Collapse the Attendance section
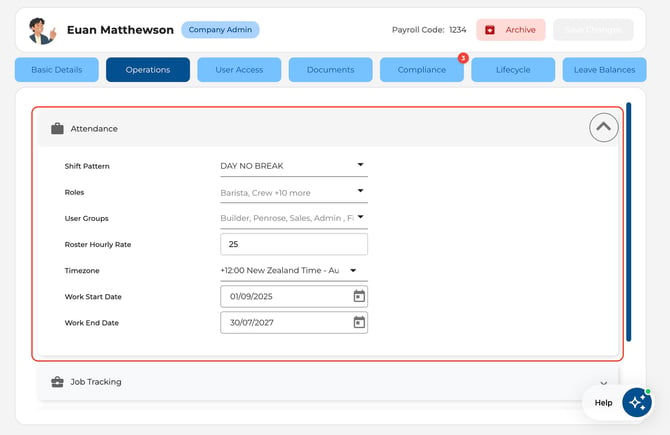Screen dimensions: 670x435 [x=603, y=127]
